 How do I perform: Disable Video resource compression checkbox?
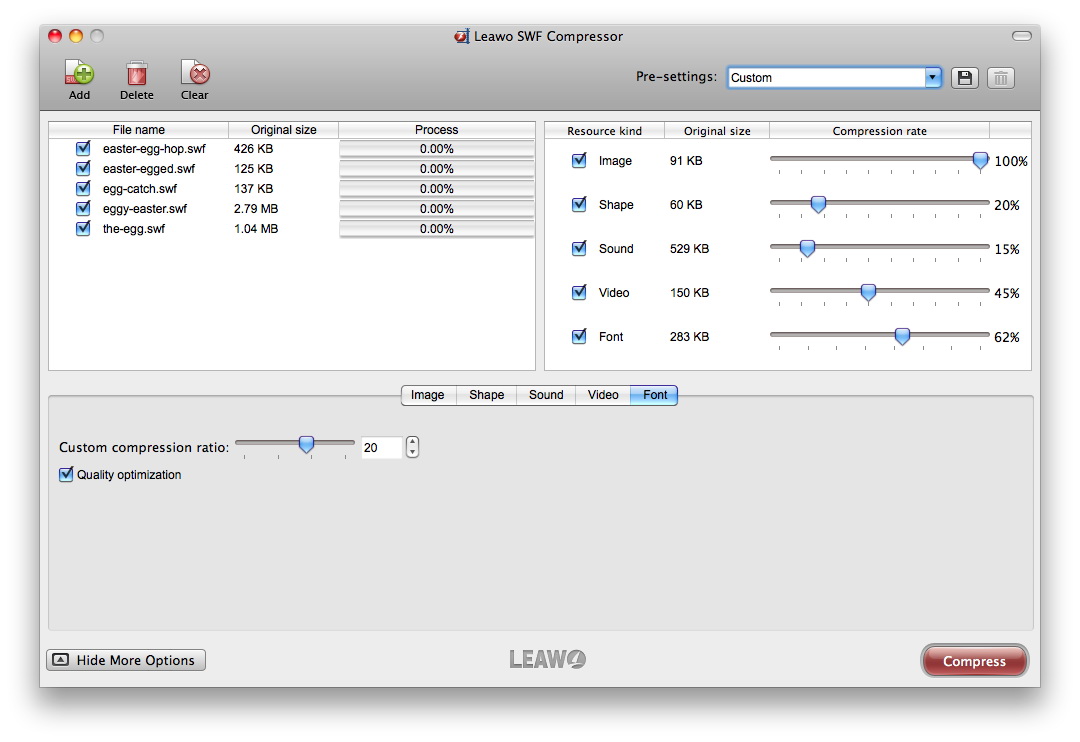click(579, 293)
